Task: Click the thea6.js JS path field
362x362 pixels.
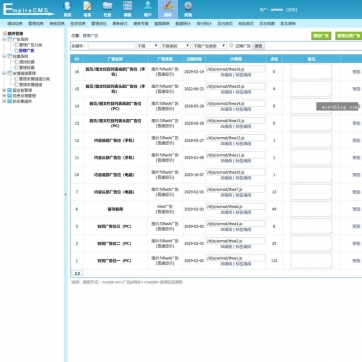Action: click(x=235, y=206)
